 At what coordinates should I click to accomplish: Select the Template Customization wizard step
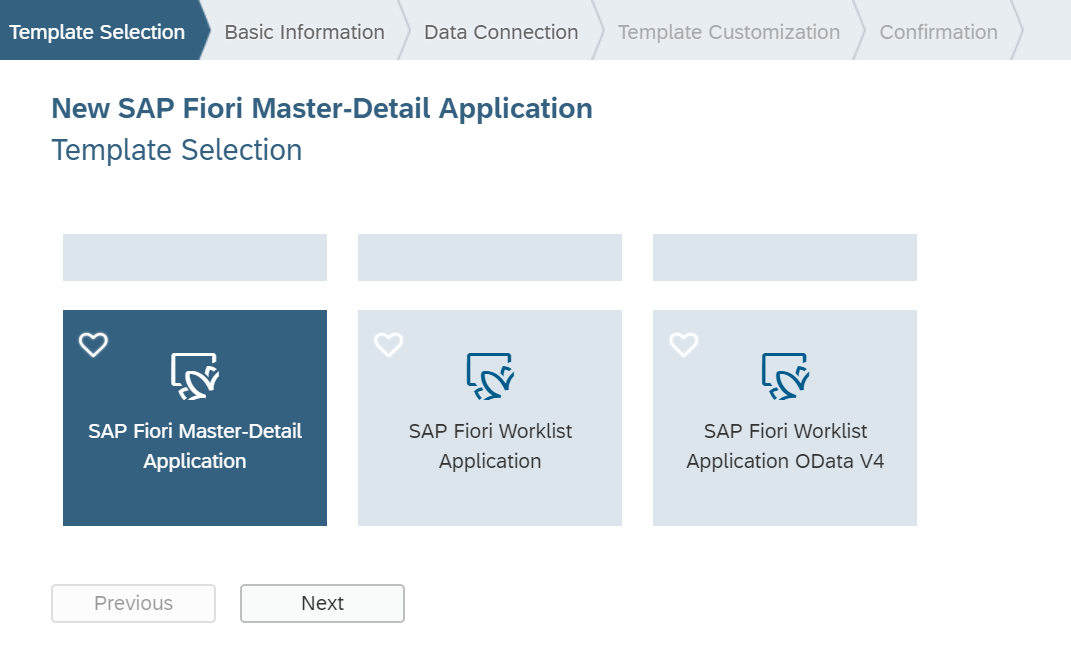tap(728, 32)
